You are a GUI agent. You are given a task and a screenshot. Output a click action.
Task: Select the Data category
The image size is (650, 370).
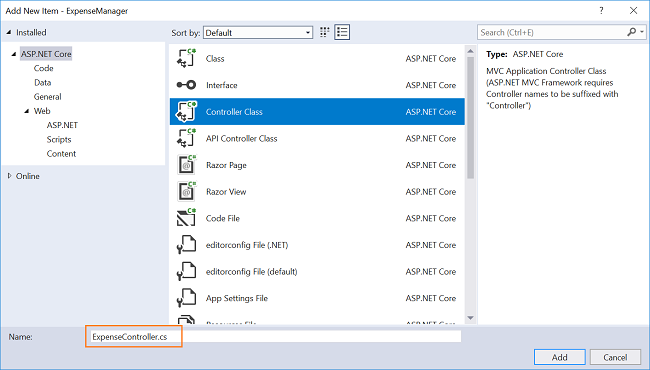(43, 82)
